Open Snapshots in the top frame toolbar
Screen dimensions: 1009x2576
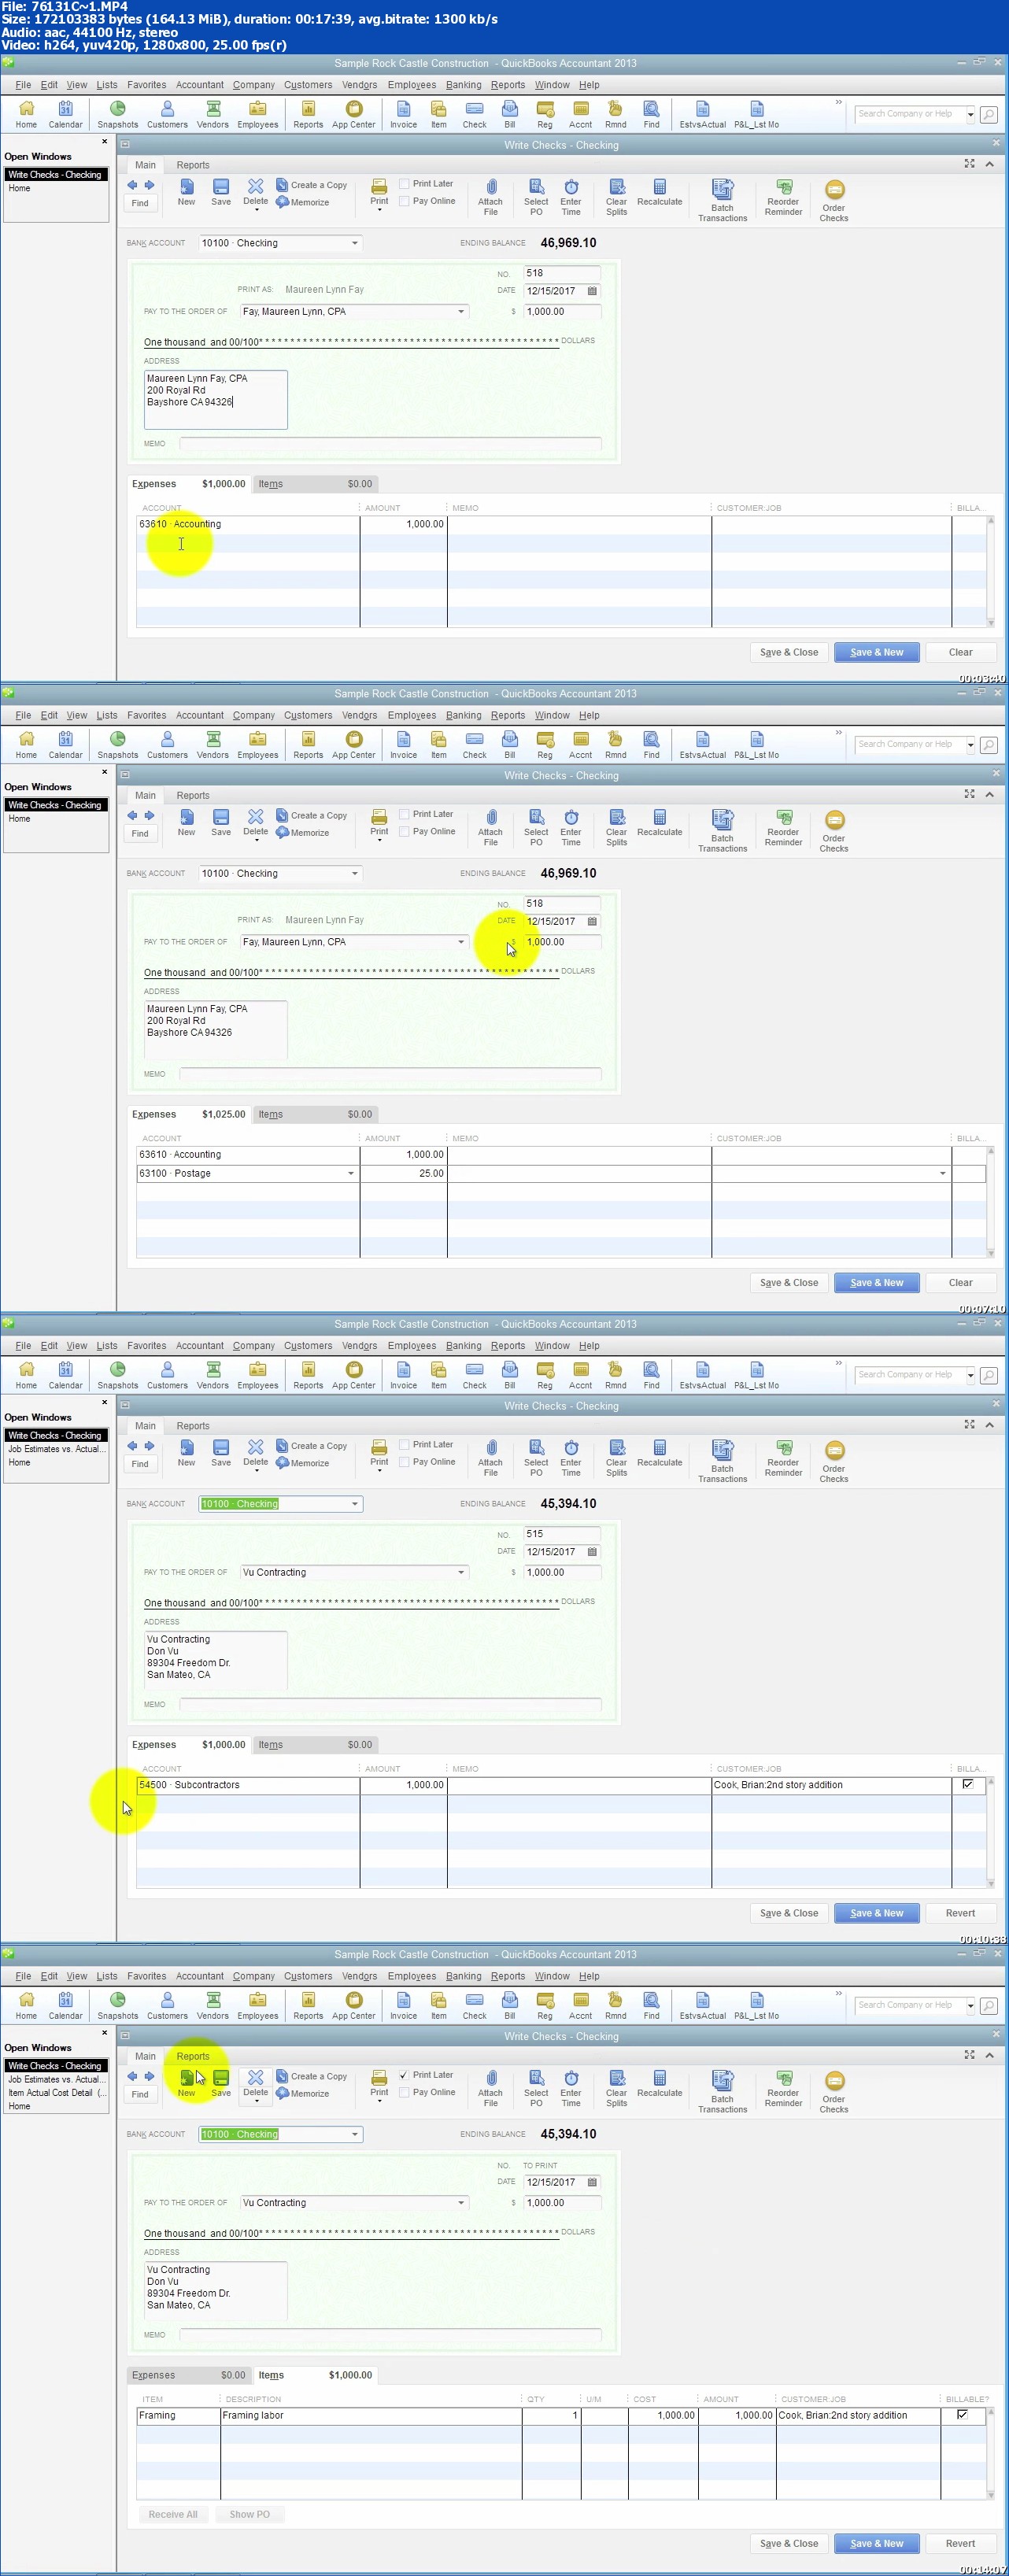click(x=117, y=114)
